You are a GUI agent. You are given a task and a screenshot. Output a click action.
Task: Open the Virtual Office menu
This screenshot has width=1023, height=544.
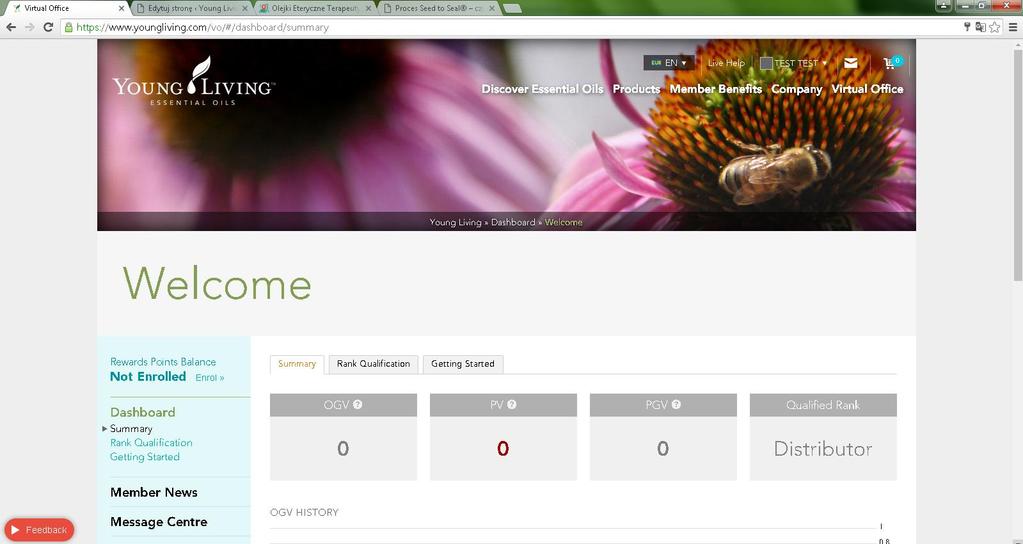867,89
